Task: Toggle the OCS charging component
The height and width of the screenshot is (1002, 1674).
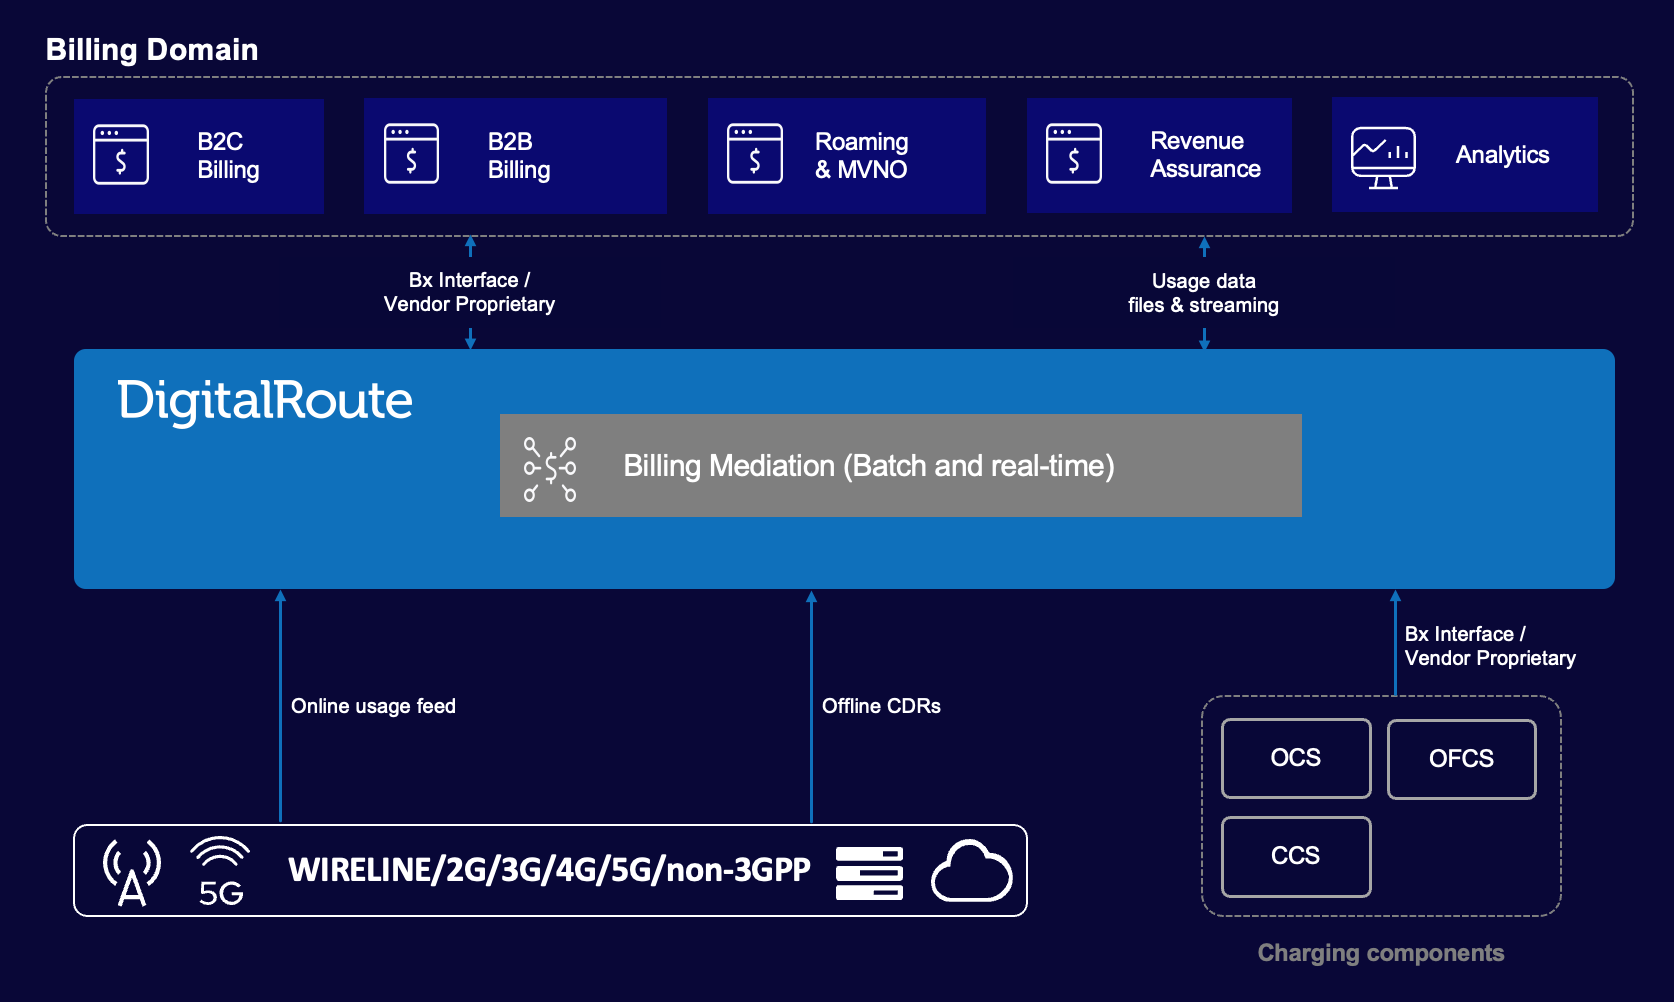Action: click(x=1295, y=758)
